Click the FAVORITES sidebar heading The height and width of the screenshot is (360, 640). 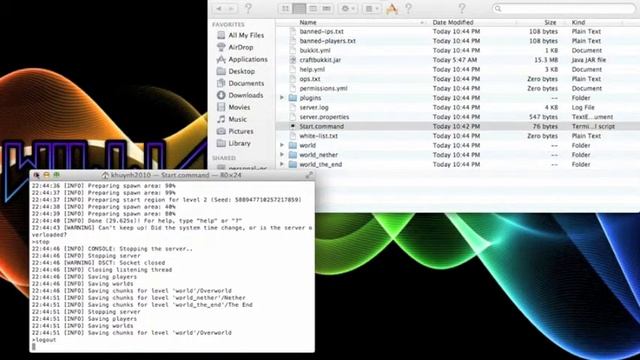click(x=228, y=24)
